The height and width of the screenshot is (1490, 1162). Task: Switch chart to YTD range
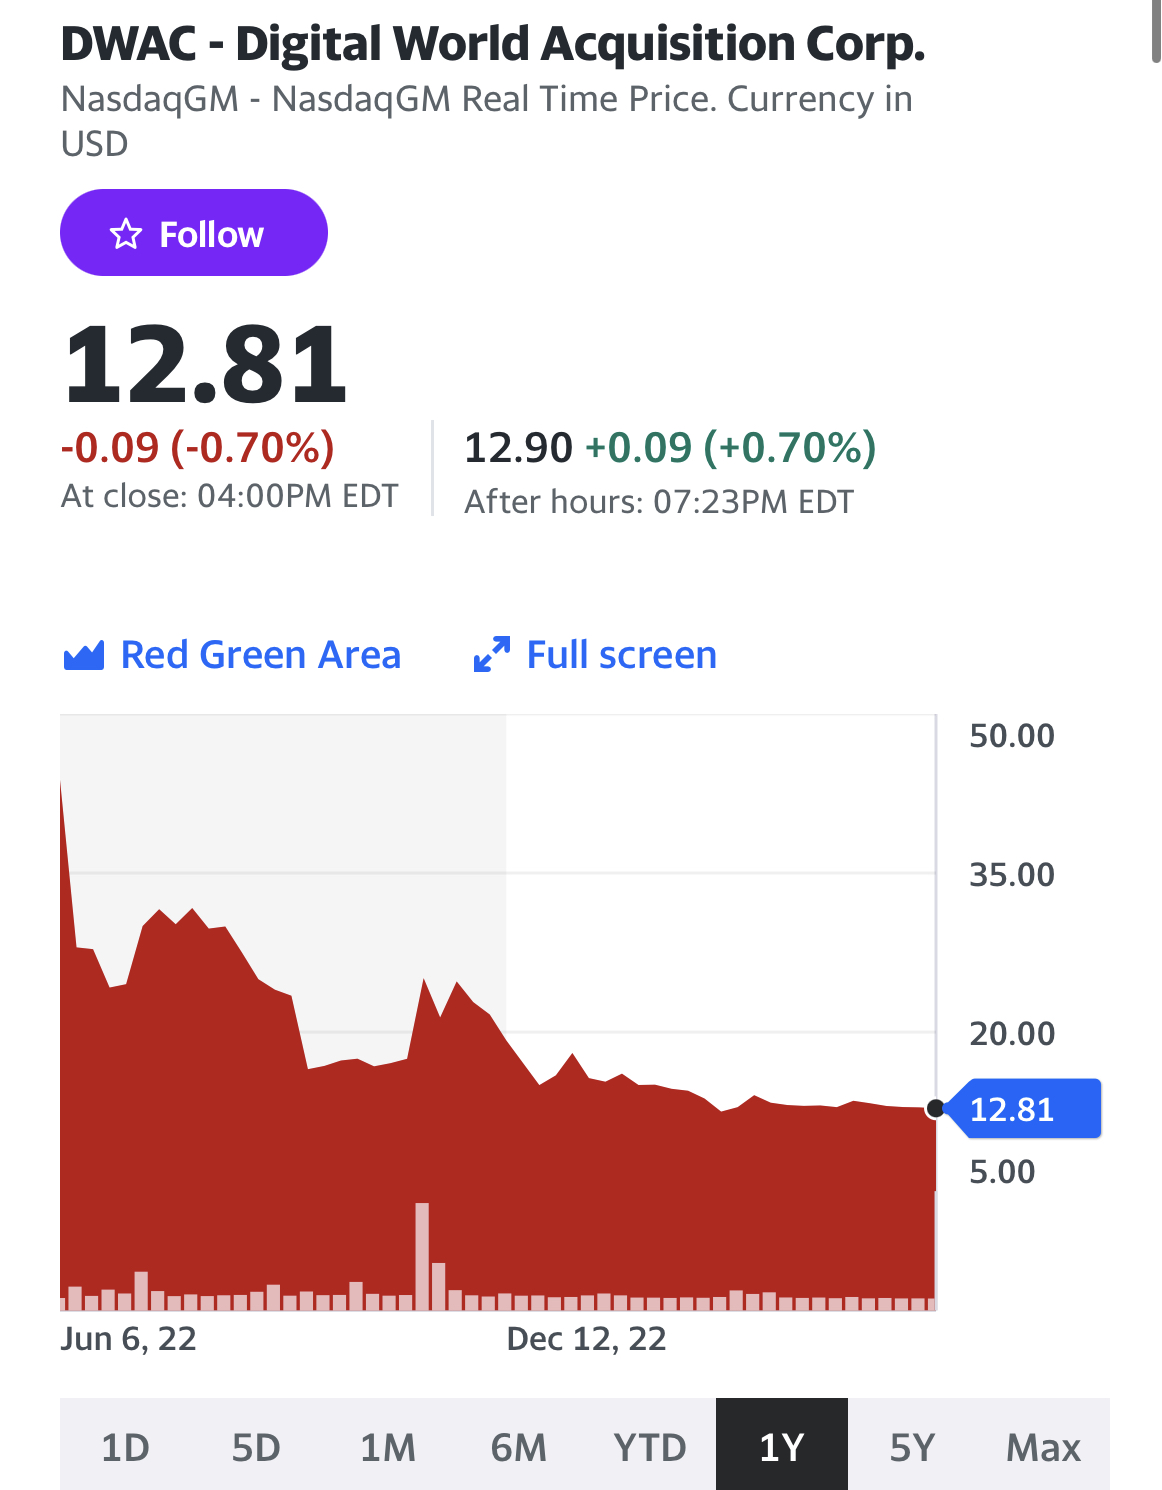(x=650, y=1447)
